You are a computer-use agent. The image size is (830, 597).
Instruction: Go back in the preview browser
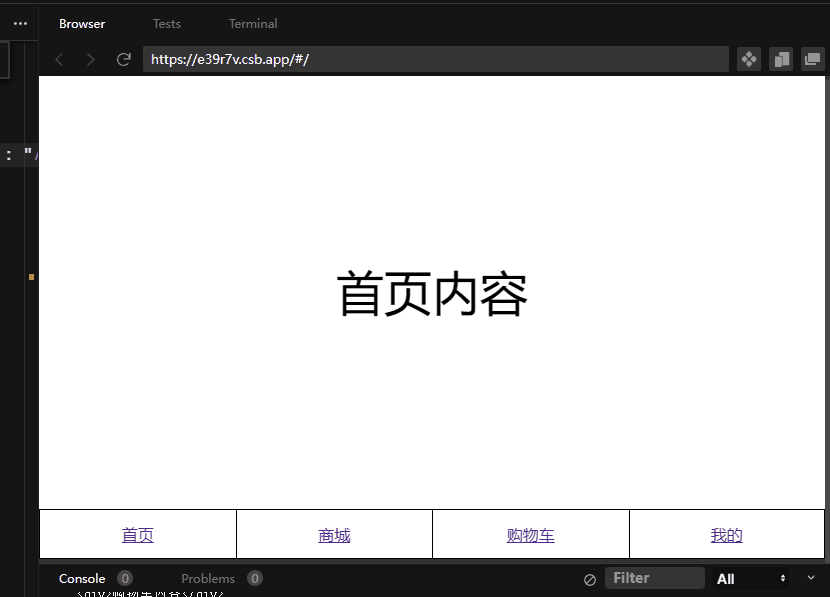(x=59, y=59)
